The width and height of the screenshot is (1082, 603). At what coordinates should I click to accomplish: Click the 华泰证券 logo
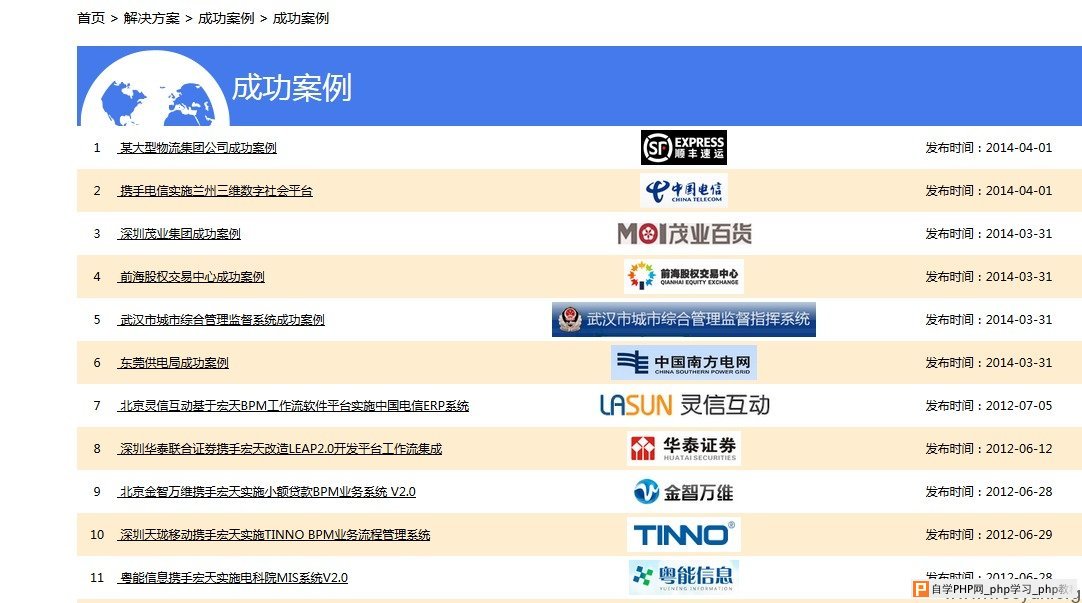pyautogui.click(x=684, y=448)
